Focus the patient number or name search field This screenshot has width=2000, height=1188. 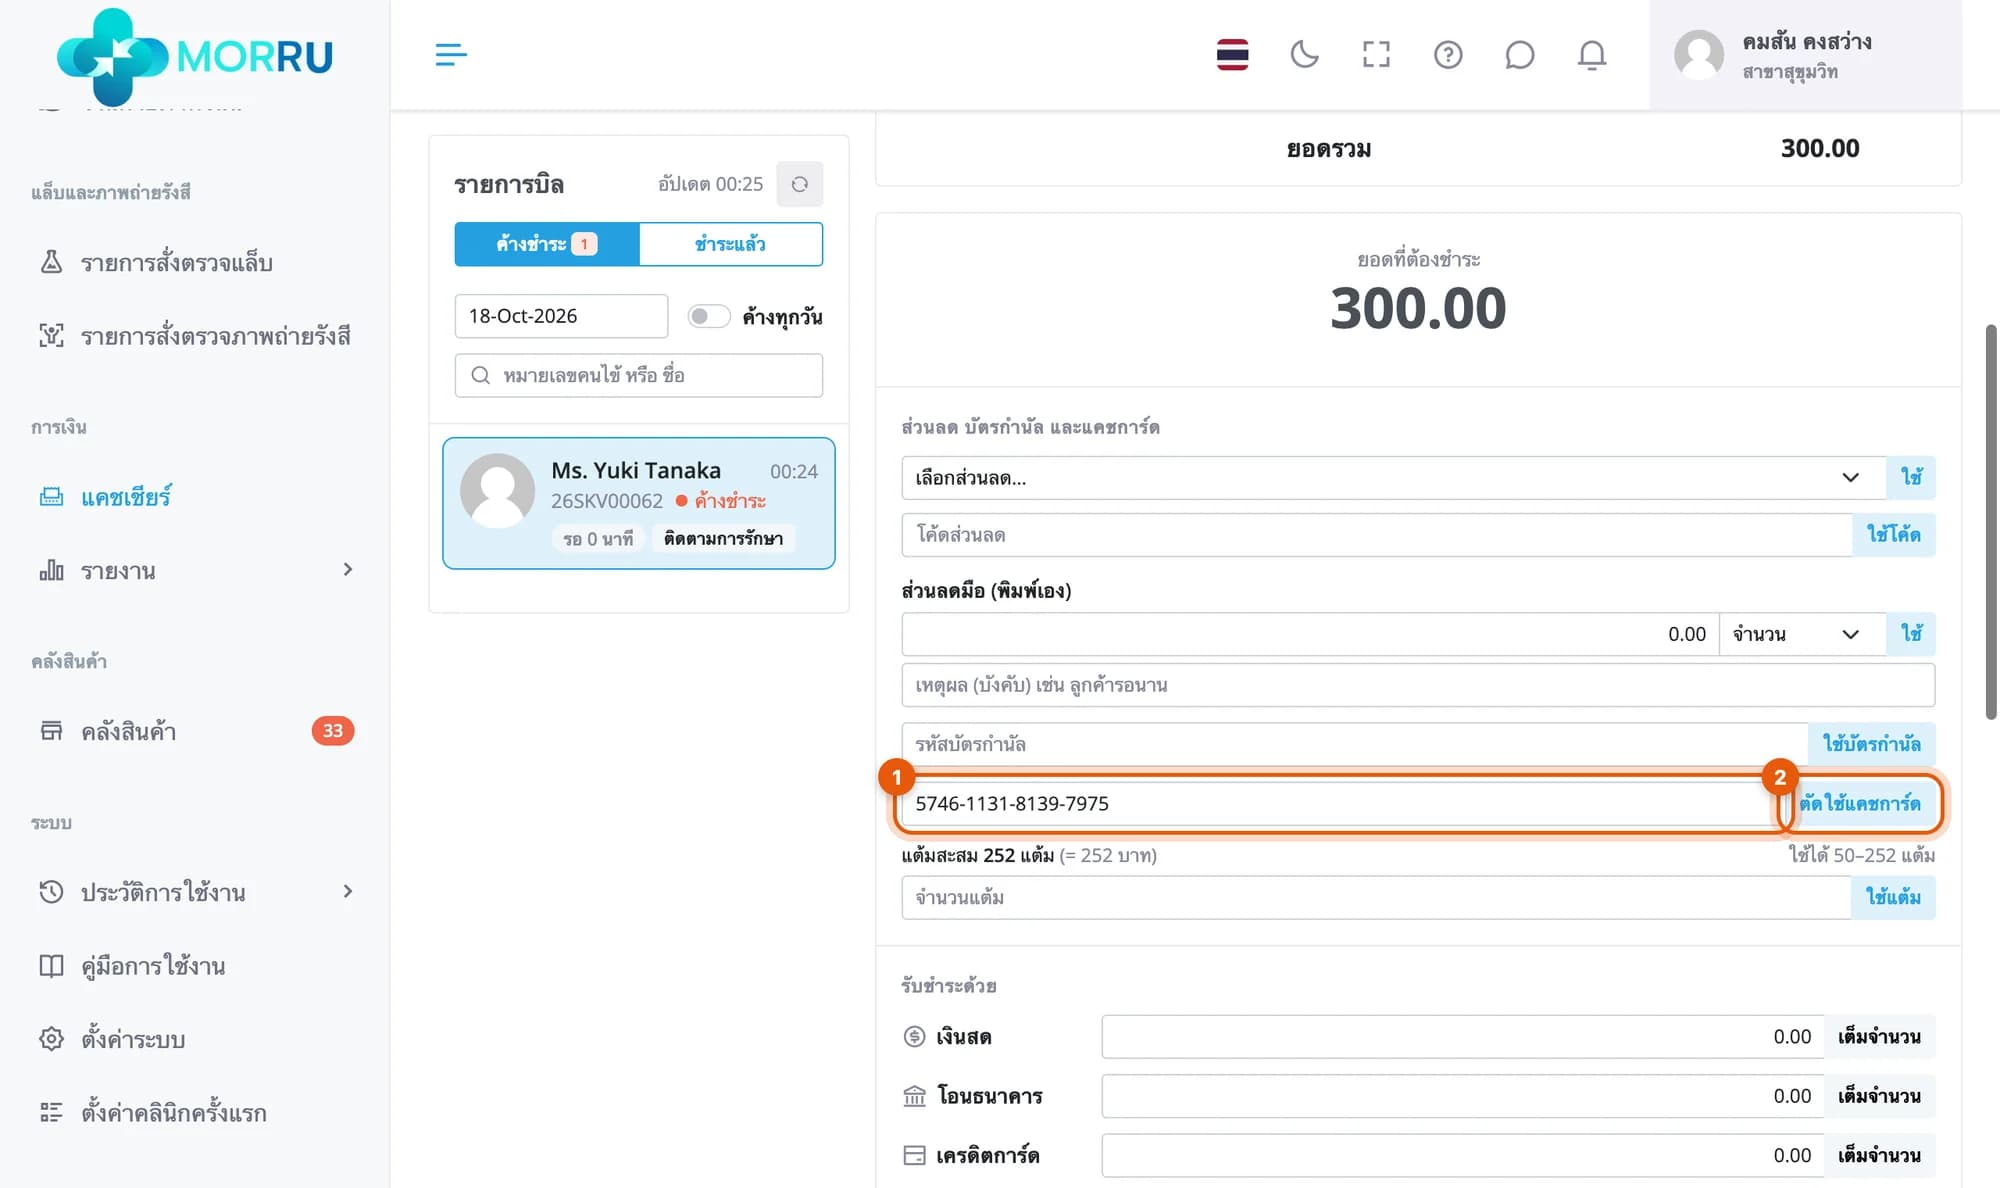[639, 375]
